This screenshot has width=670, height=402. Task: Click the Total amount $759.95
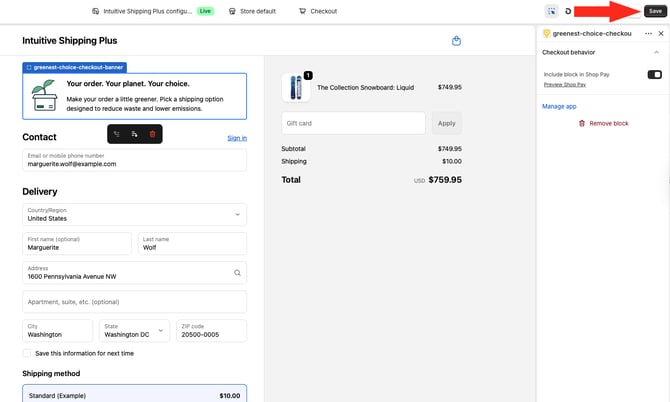[x=445, y=180]
